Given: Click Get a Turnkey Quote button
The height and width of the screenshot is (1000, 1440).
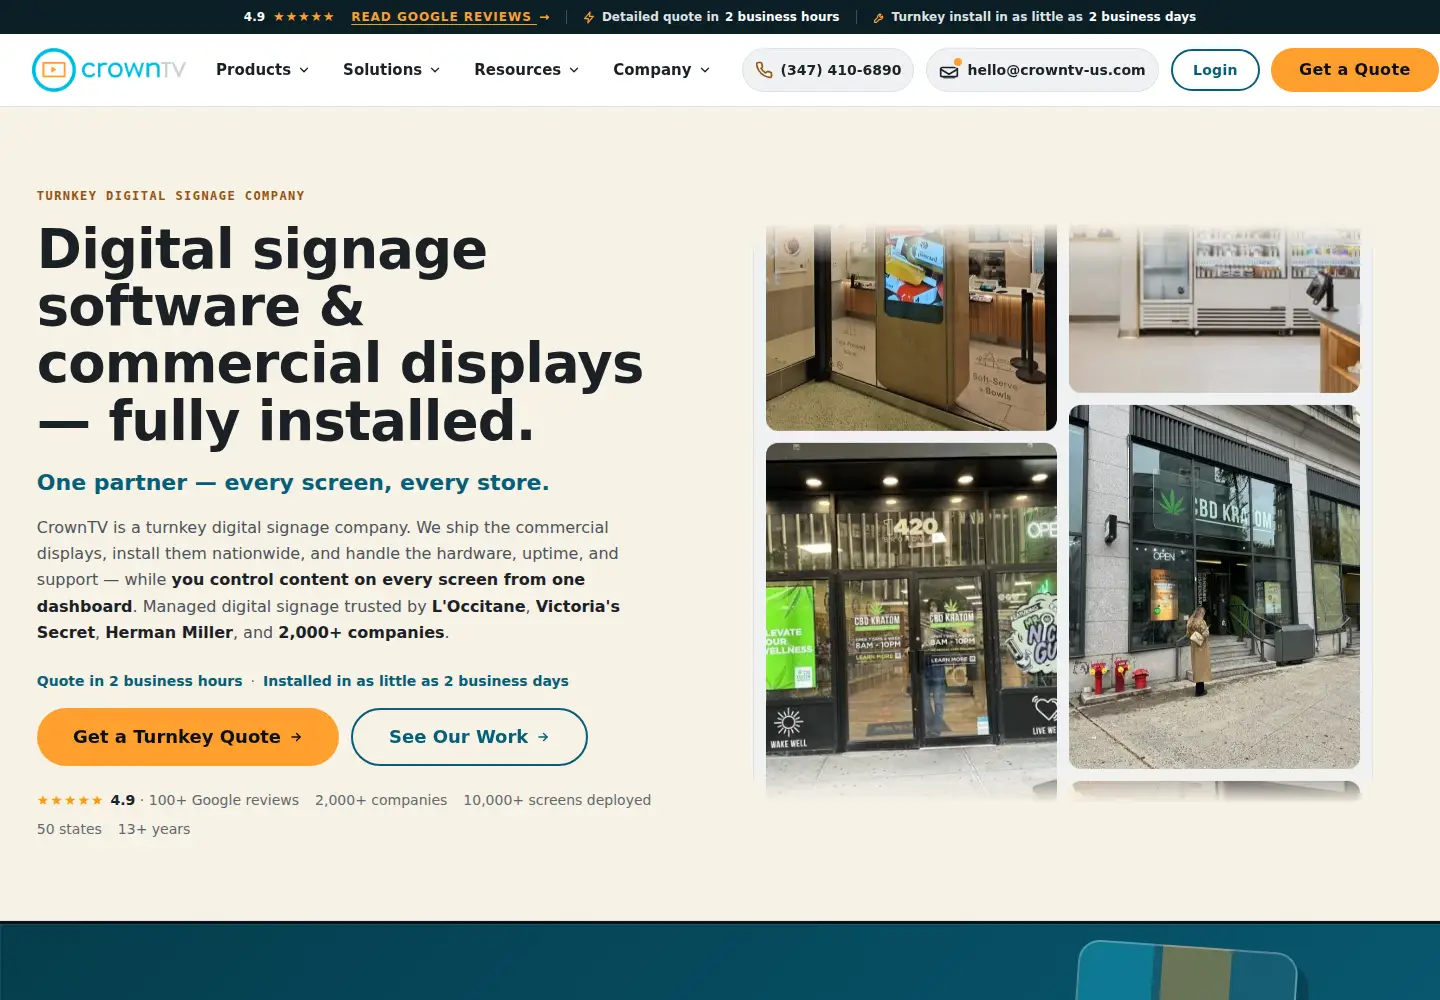Looking at the screenshot, I should click(188, 737).
